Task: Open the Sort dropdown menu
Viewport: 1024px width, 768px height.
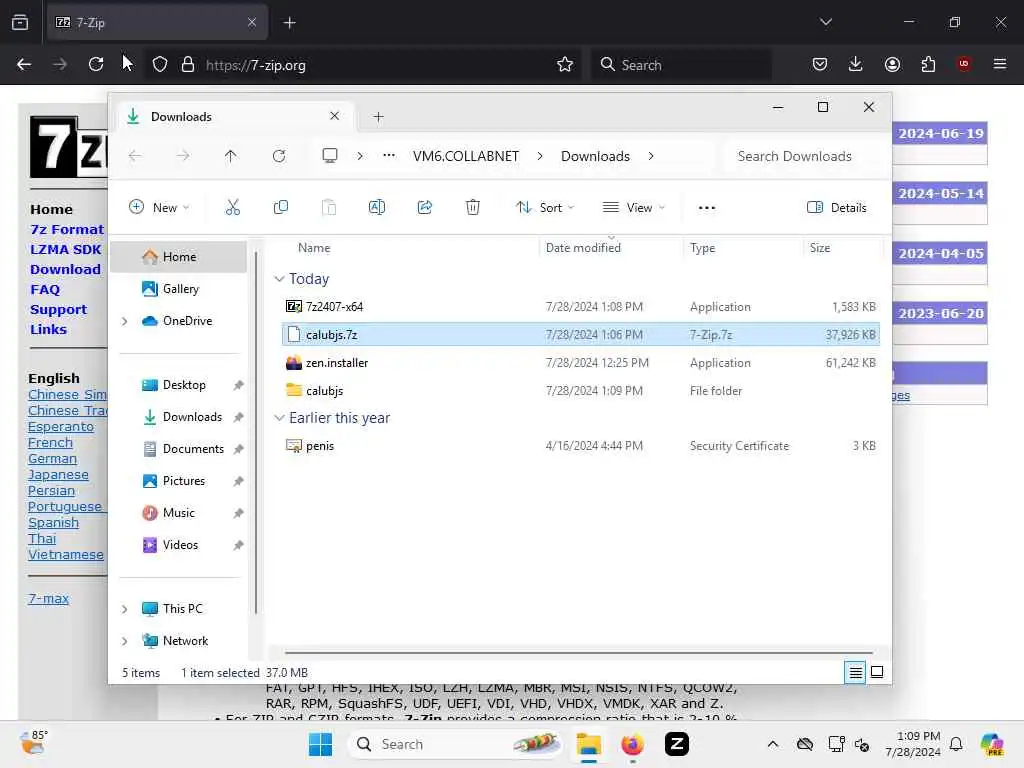Action: [545, 208]
